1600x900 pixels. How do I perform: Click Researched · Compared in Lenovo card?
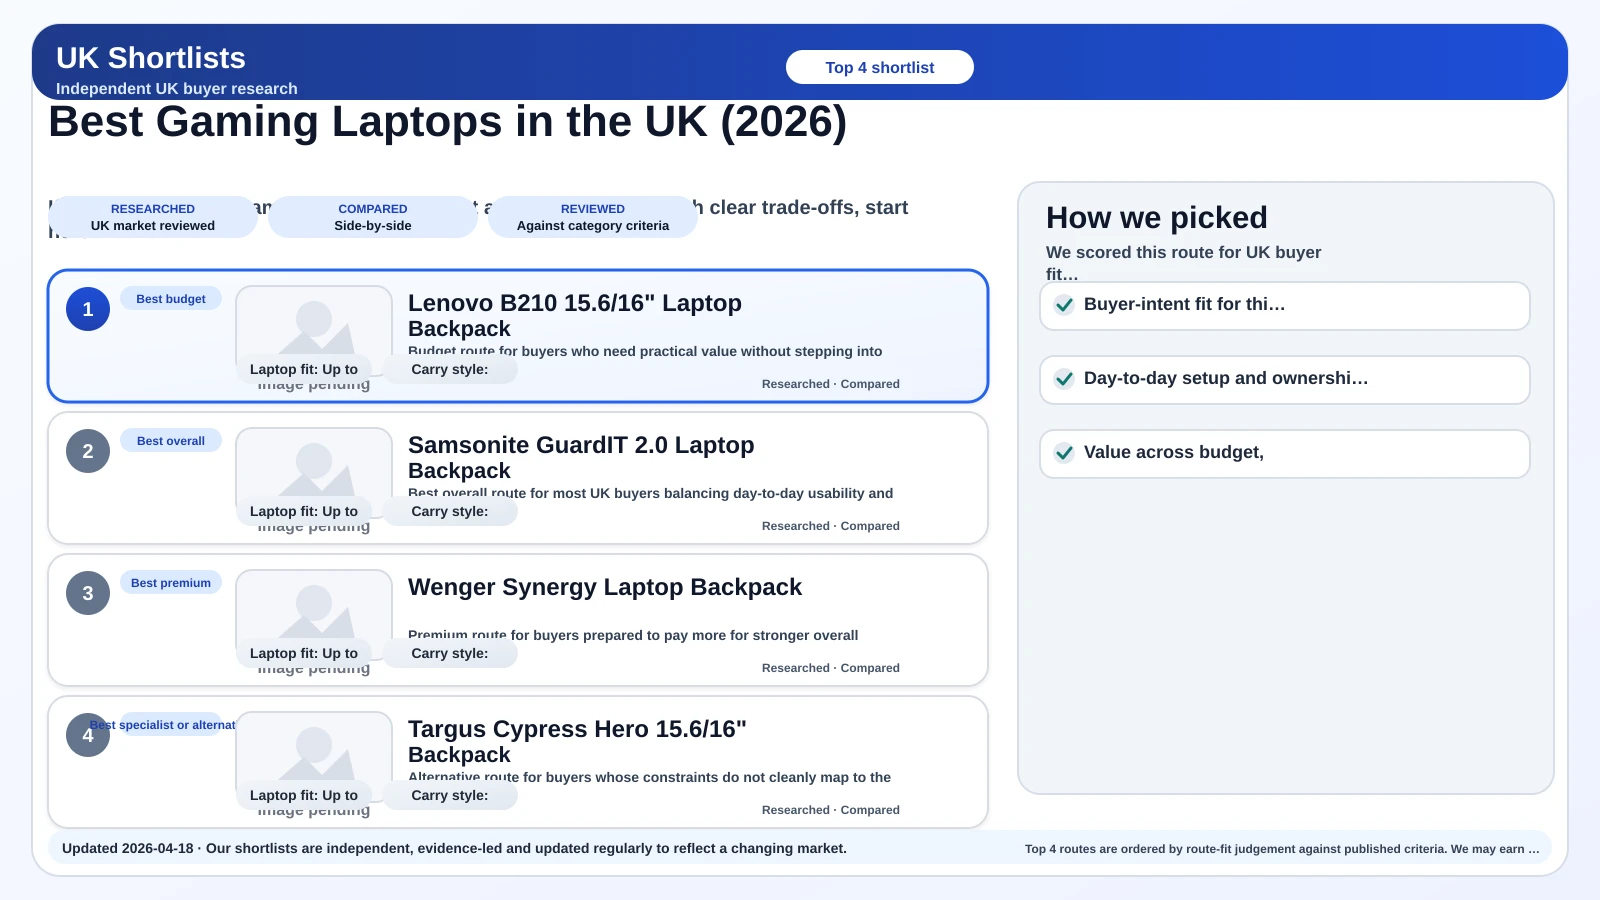pyautogui.click(x=831, y=384)
